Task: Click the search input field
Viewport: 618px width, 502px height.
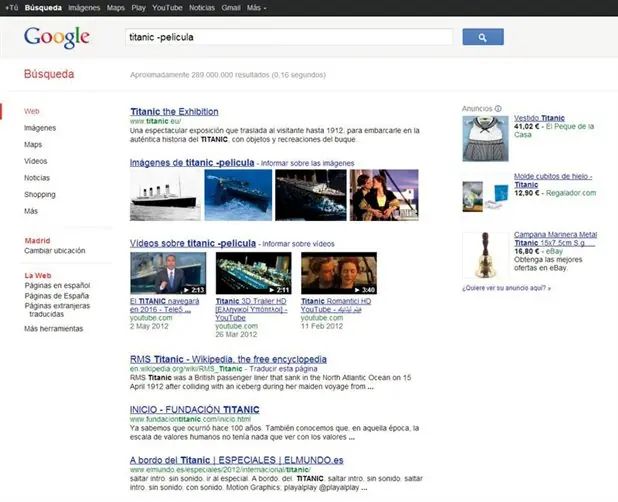Action: [x=289, y=37]
